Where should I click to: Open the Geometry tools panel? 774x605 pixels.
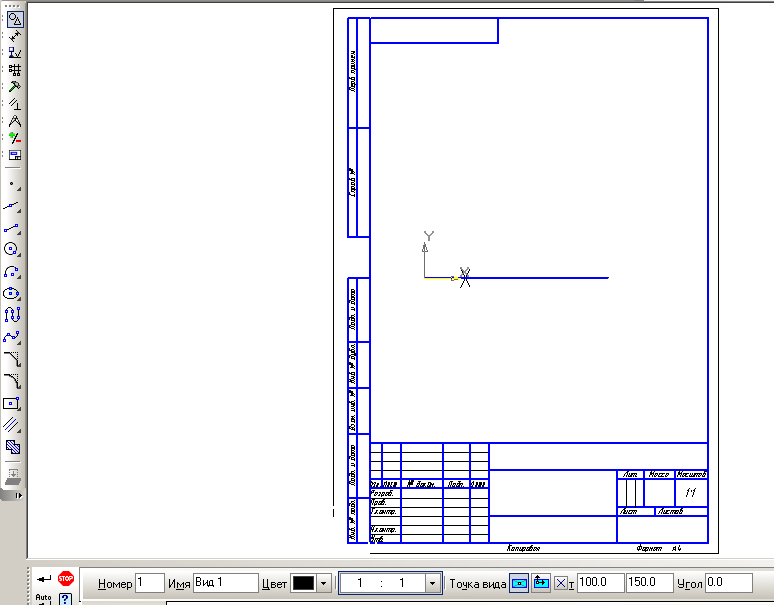click(15, 19)
